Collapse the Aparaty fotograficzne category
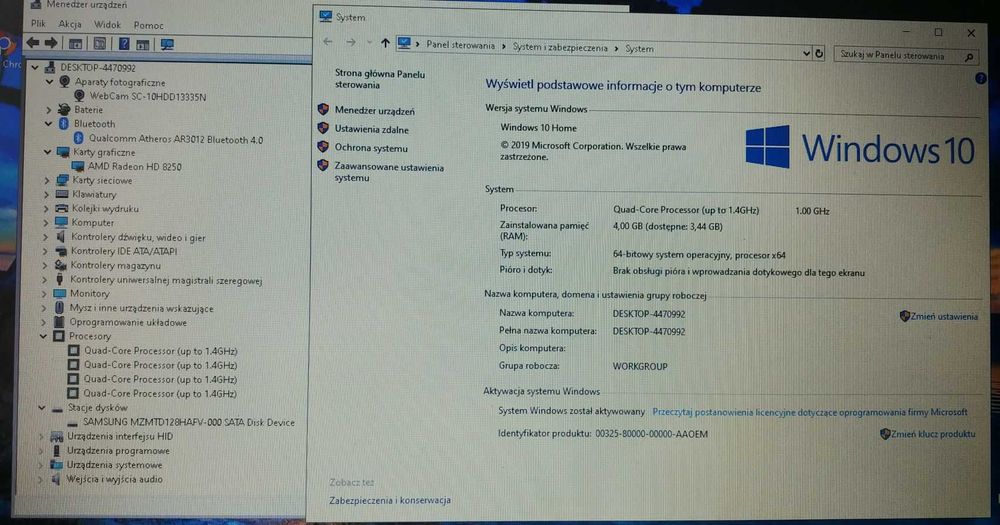The height and width of the screenshot is (525, 1000). (49, 82)
